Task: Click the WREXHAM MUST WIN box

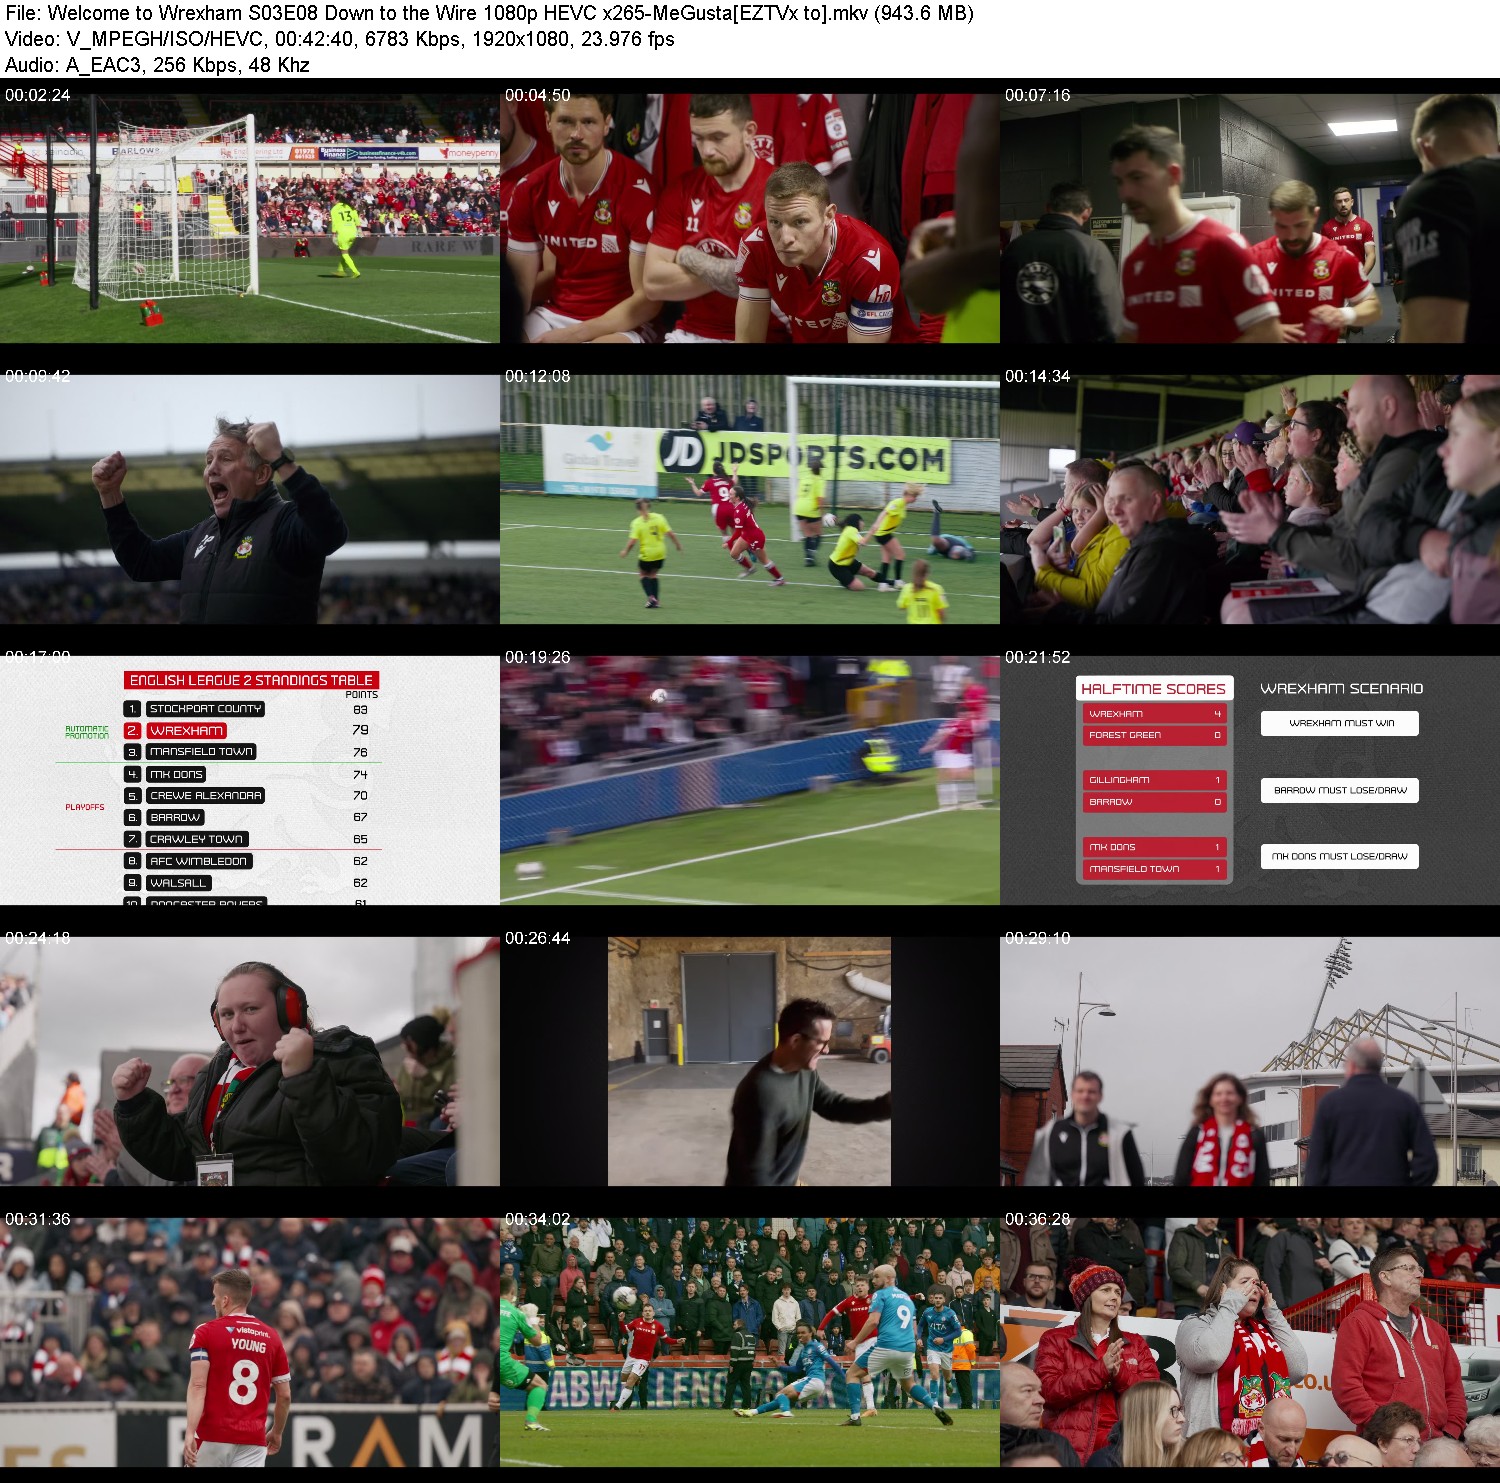Action: tap(1340, 723)
